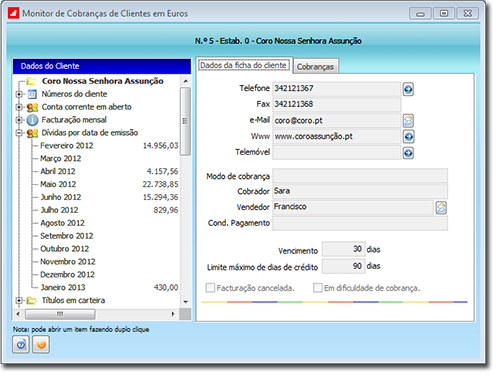Click the info icon of Facturação mensal
Screen dimensions: 496x376
tap(32, 120)
